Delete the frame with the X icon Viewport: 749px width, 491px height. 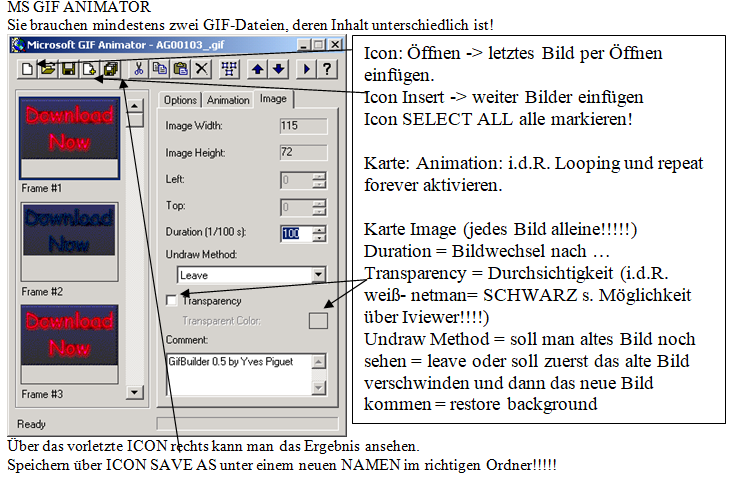click(201, 68)
